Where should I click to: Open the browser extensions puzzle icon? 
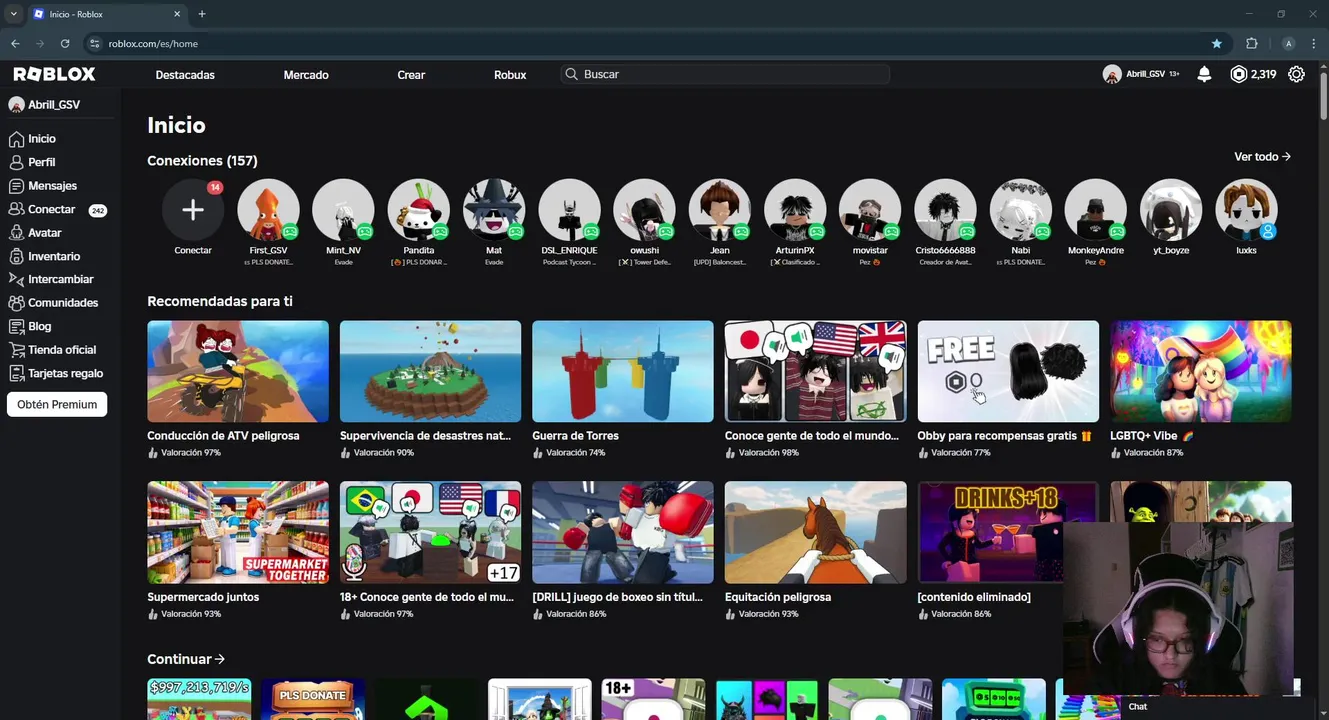click(x=1251, y=43)
